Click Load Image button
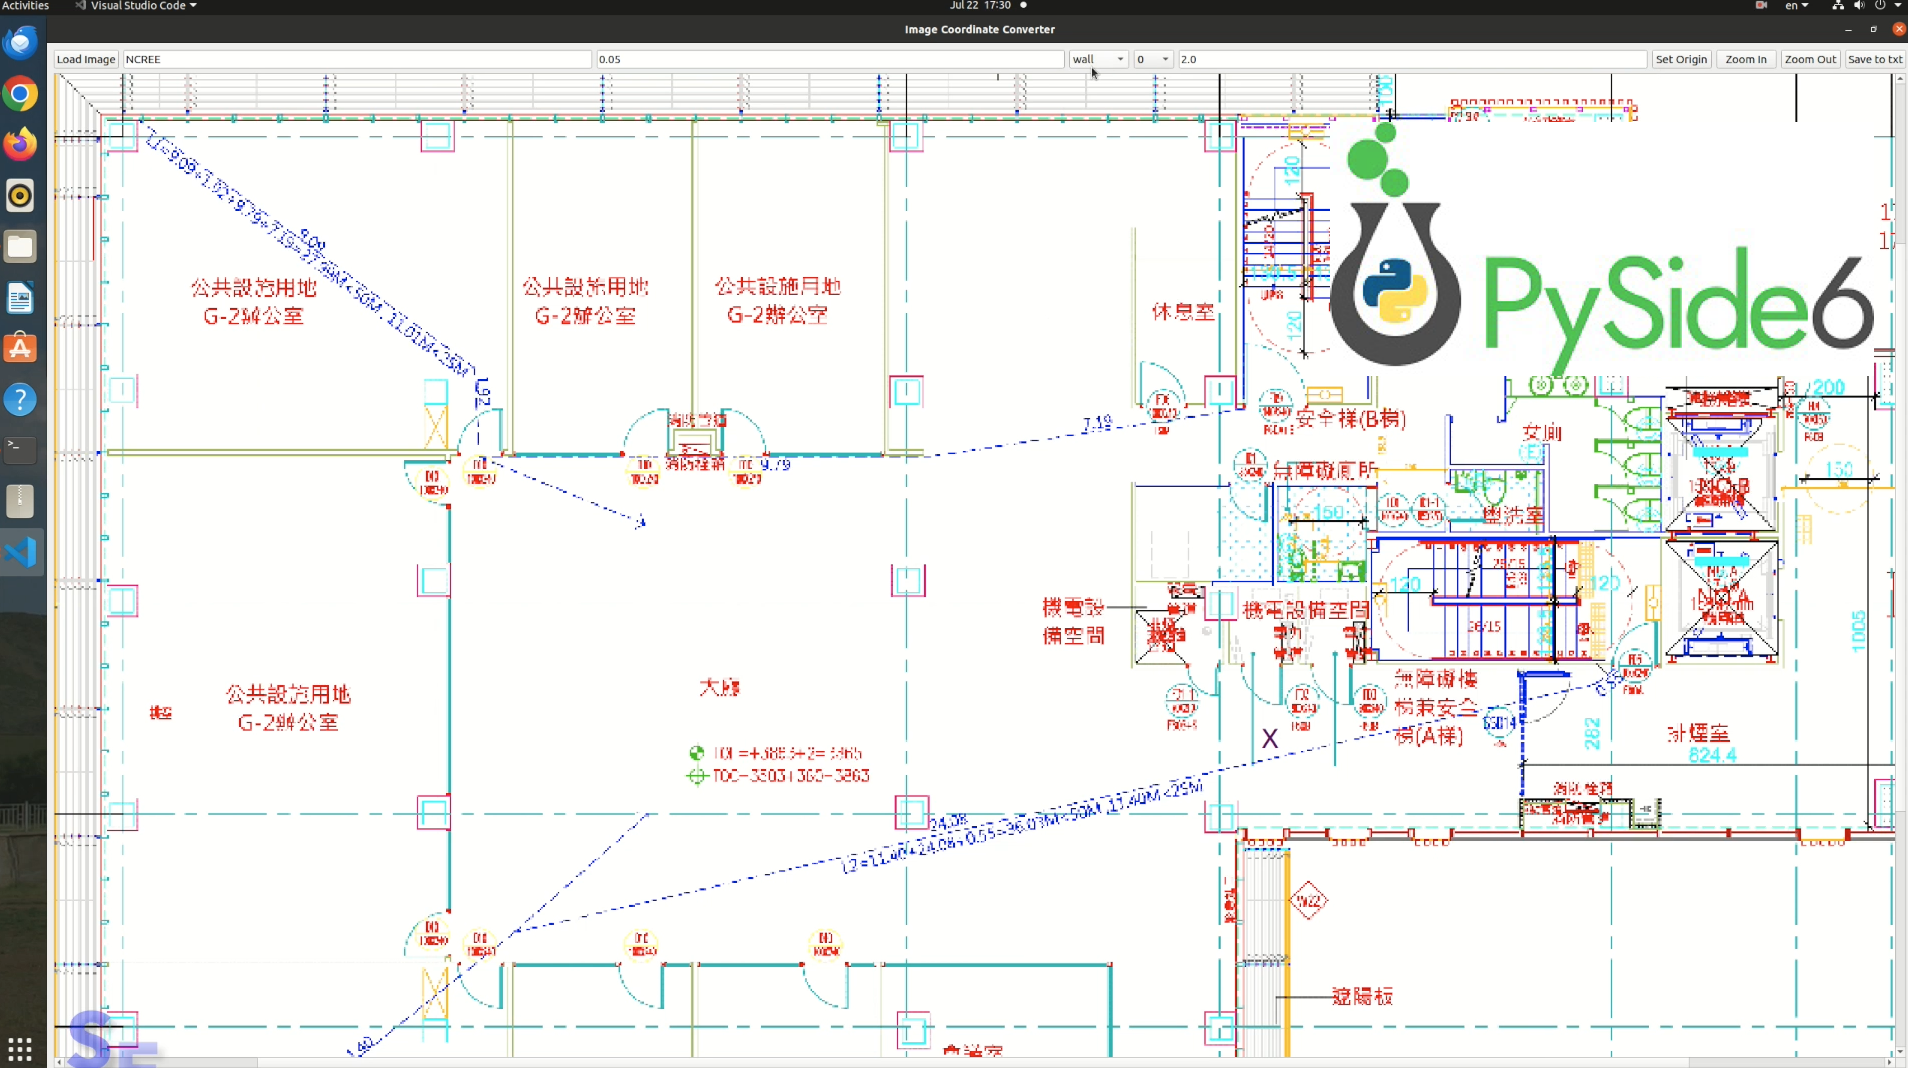Viewport: 1908px width, 1068px height. coord(86,59)
